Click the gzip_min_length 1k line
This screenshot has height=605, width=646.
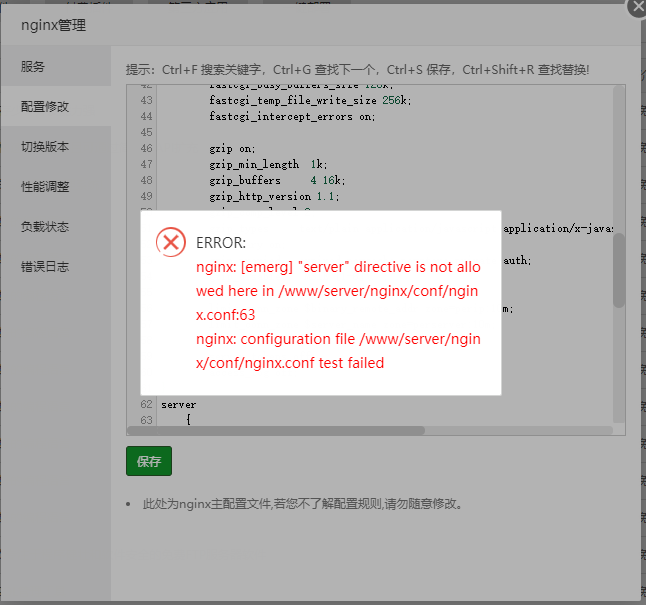pyautogui.click(x=268, y=164)
